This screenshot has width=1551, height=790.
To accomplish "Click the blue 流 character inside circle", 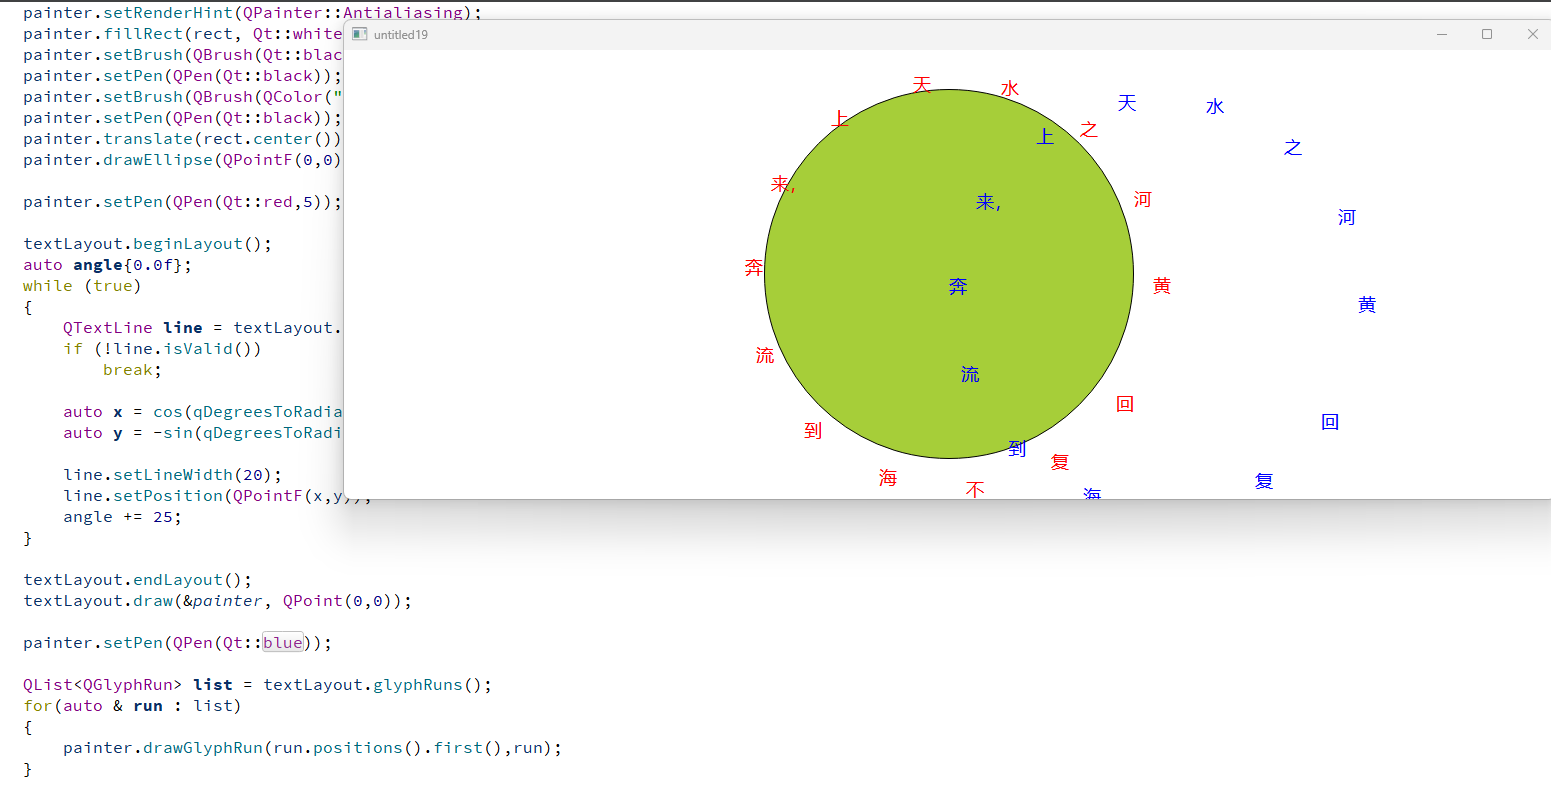I will click(x=970, y=375).
